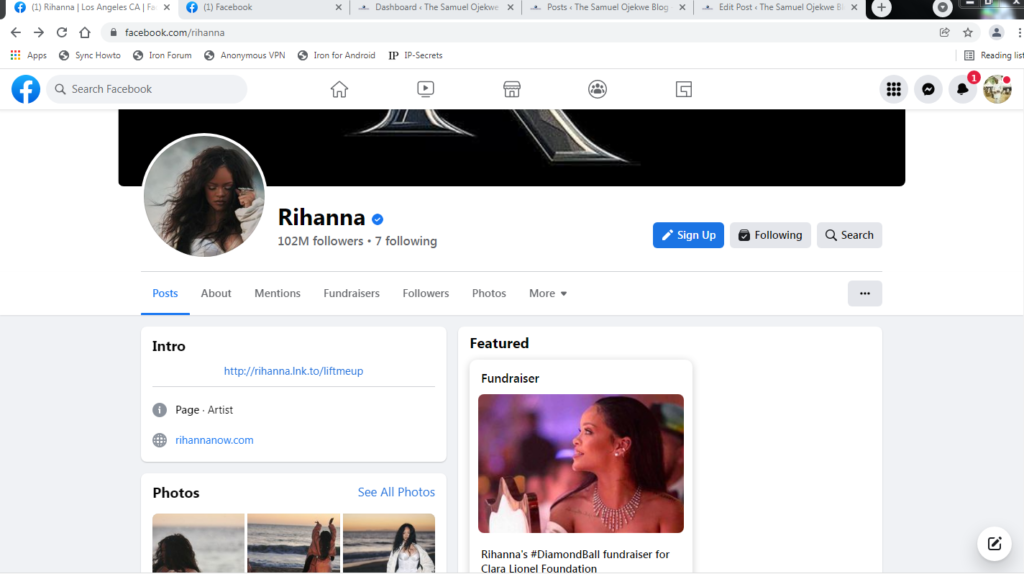Open Rihanna's profile picture

(204, 195)
